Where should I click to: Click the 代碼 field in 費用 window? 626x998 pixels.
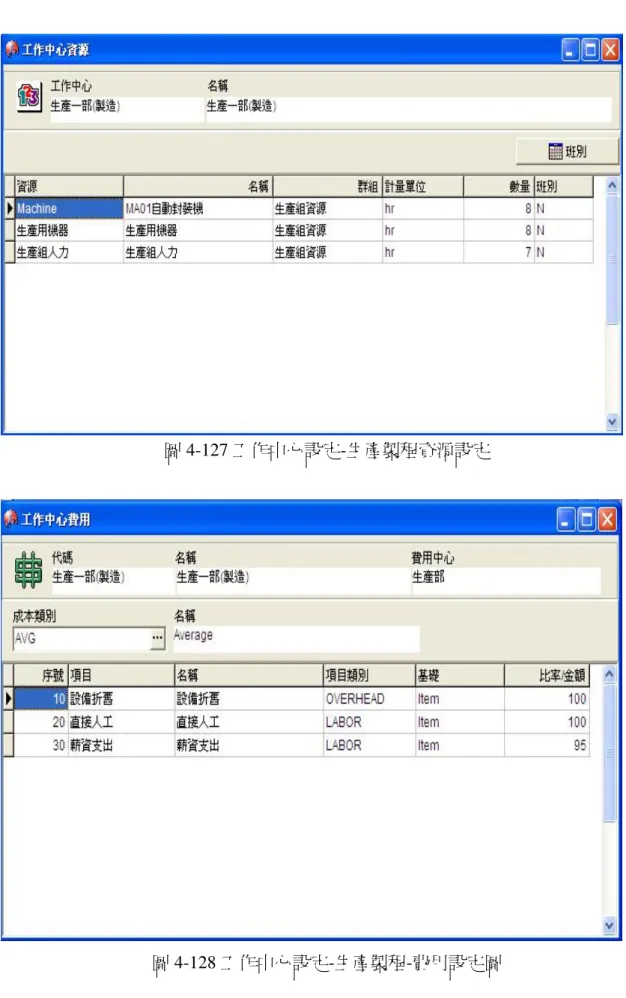pyautogui.click(x=111, y=578)
